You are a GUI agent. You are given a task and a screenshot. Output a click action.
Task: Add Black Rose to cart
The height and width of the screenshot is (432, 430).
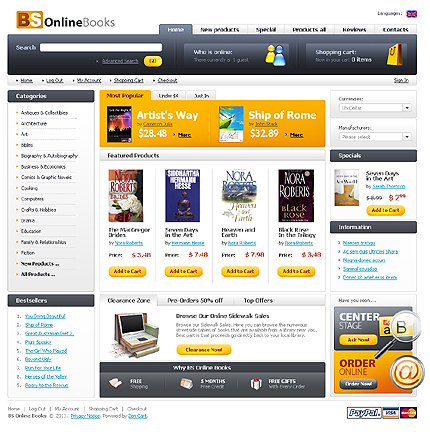[x=296, y=271]
